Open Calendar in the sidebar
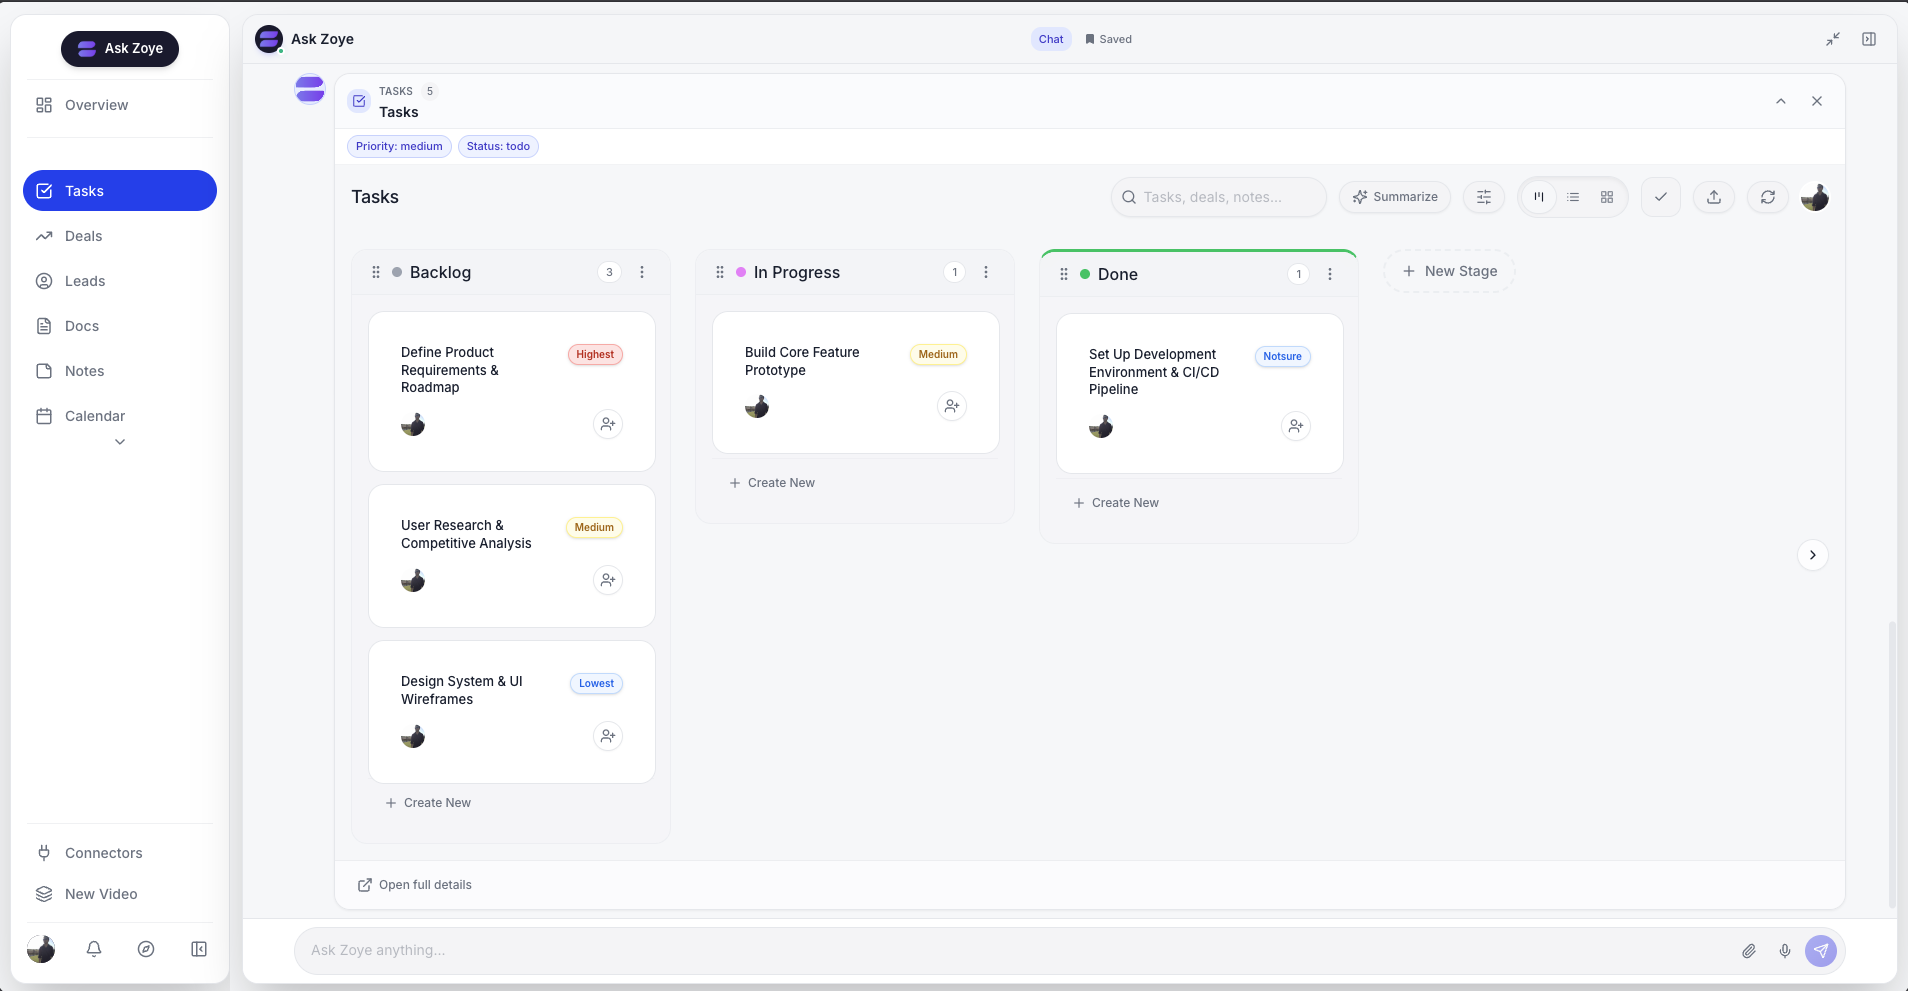The width and height of the screenshot is (1908, 991). point(120,416)
